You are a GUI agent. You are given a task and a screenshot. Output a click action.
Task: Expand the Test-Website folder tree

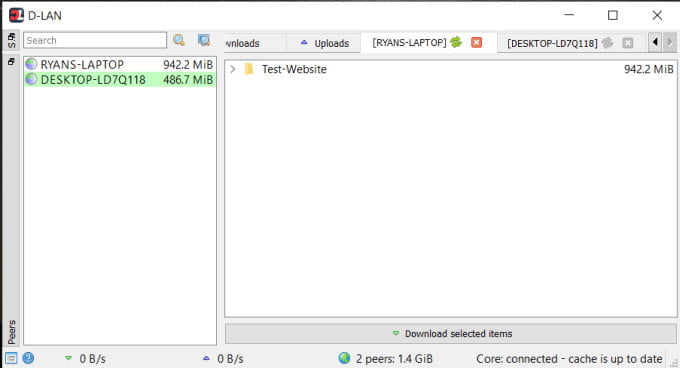pyautogui.click(x=233, y=69)
